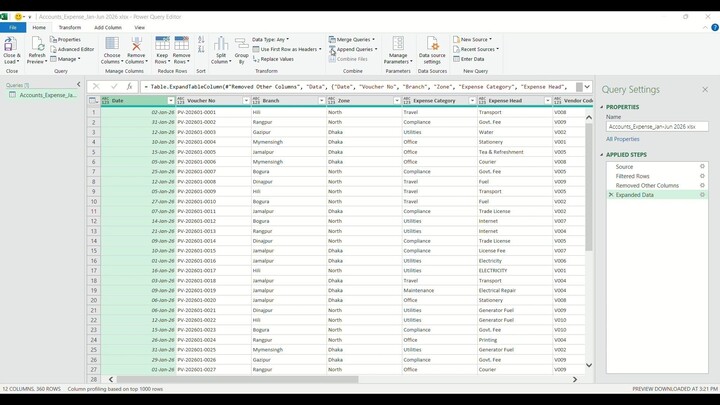720x405 pixels.
Task: Open the Zone column filter dropdown
Action: pyautogui.click(x=397, y=101)
